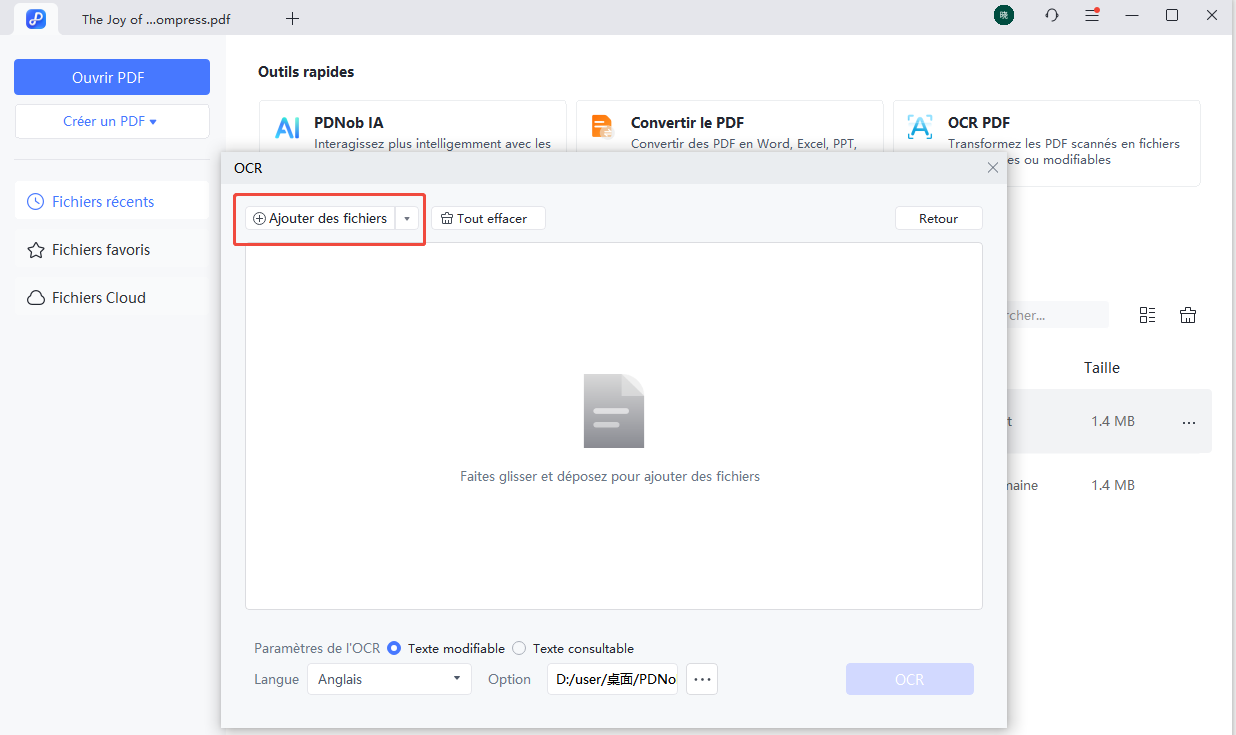Click Retour in the OCR dialog
This screenshot has height=735, width=1236.
pyautogui.click(x=938, y=217)
